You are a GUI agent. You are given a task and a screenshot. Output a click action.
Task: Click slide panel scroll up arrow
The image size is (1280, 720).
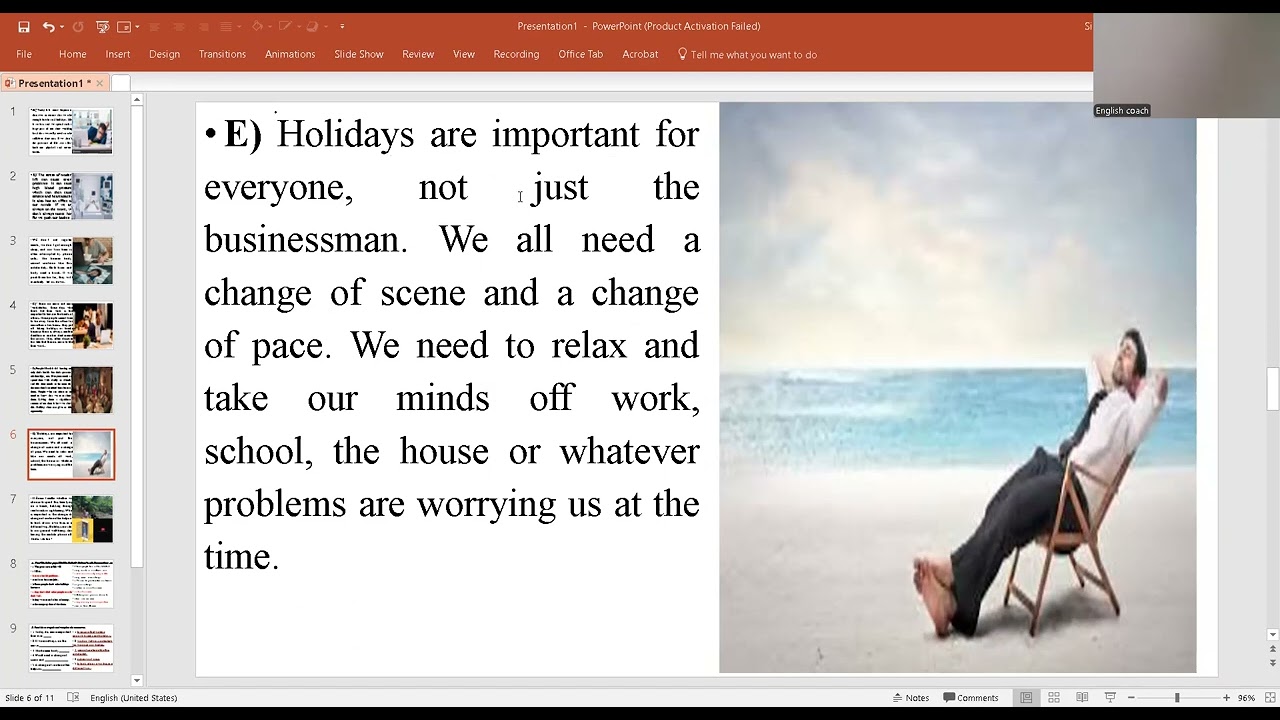[x=137, y=99]
